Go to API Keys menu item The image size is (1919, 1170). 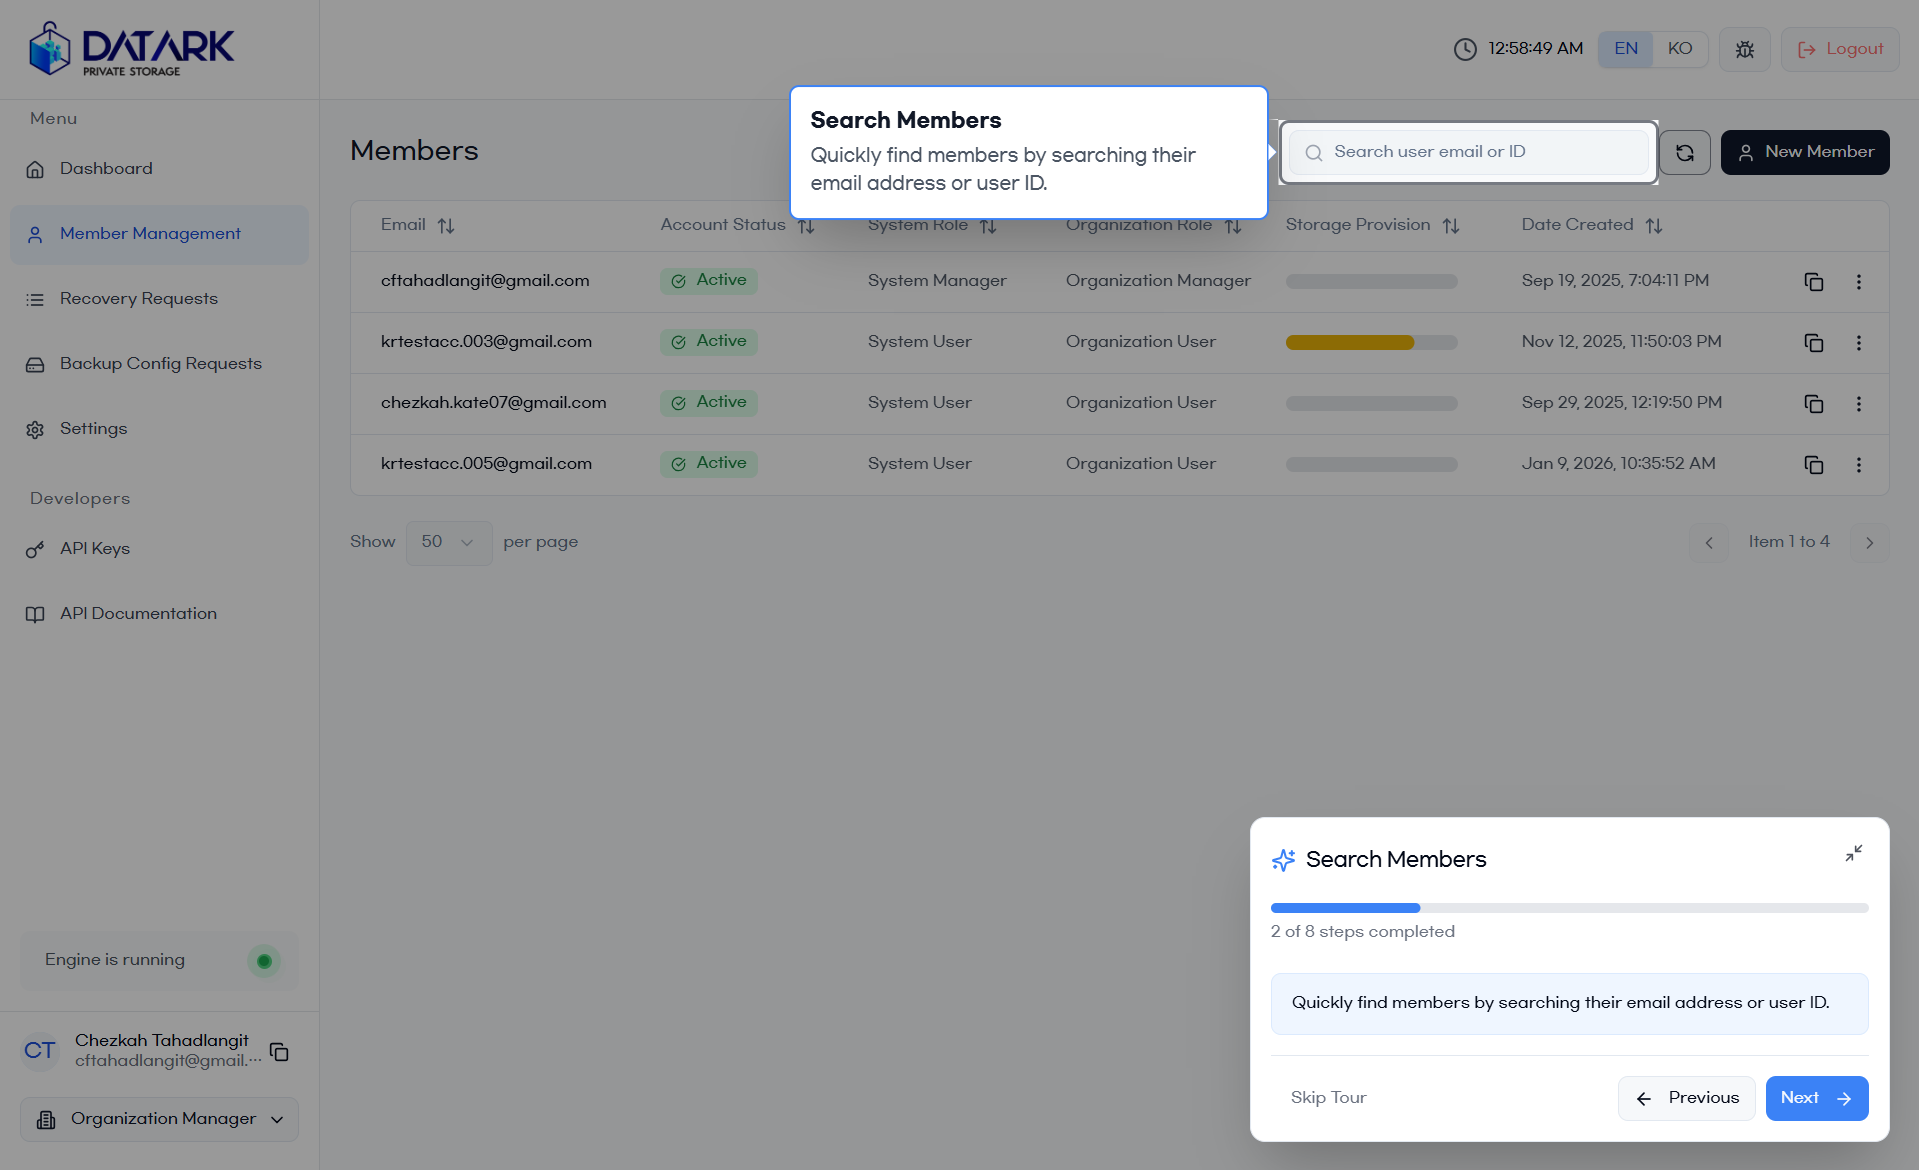[94, 549]
